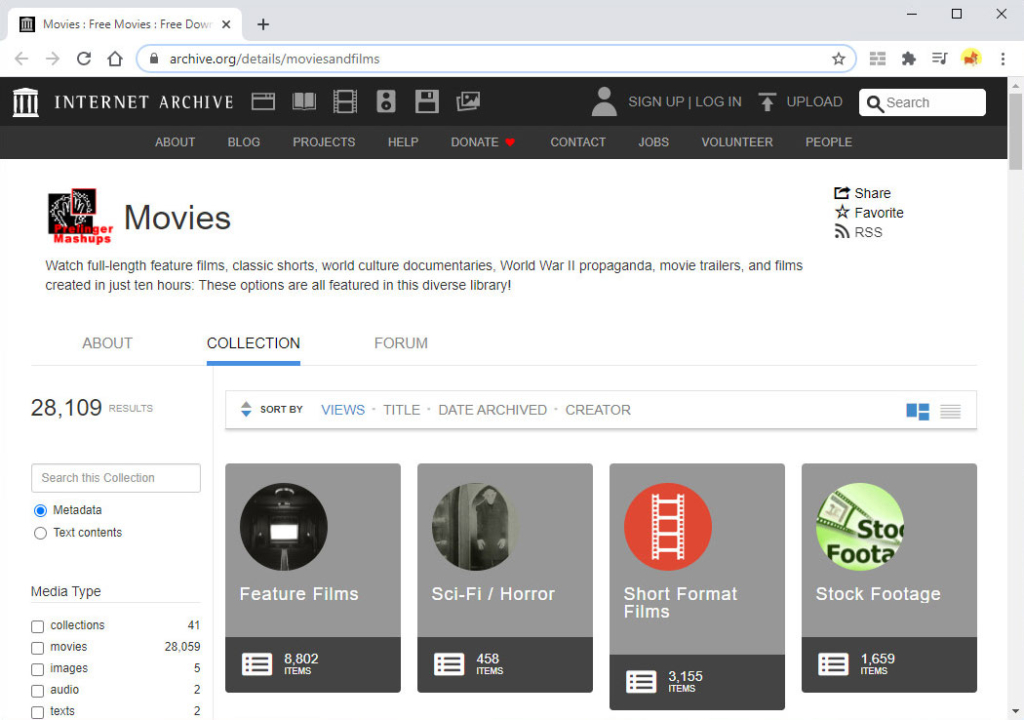The image size is (1024, 720).
Task: Open BLOG in the navigation menu
Action: point(244,142)
